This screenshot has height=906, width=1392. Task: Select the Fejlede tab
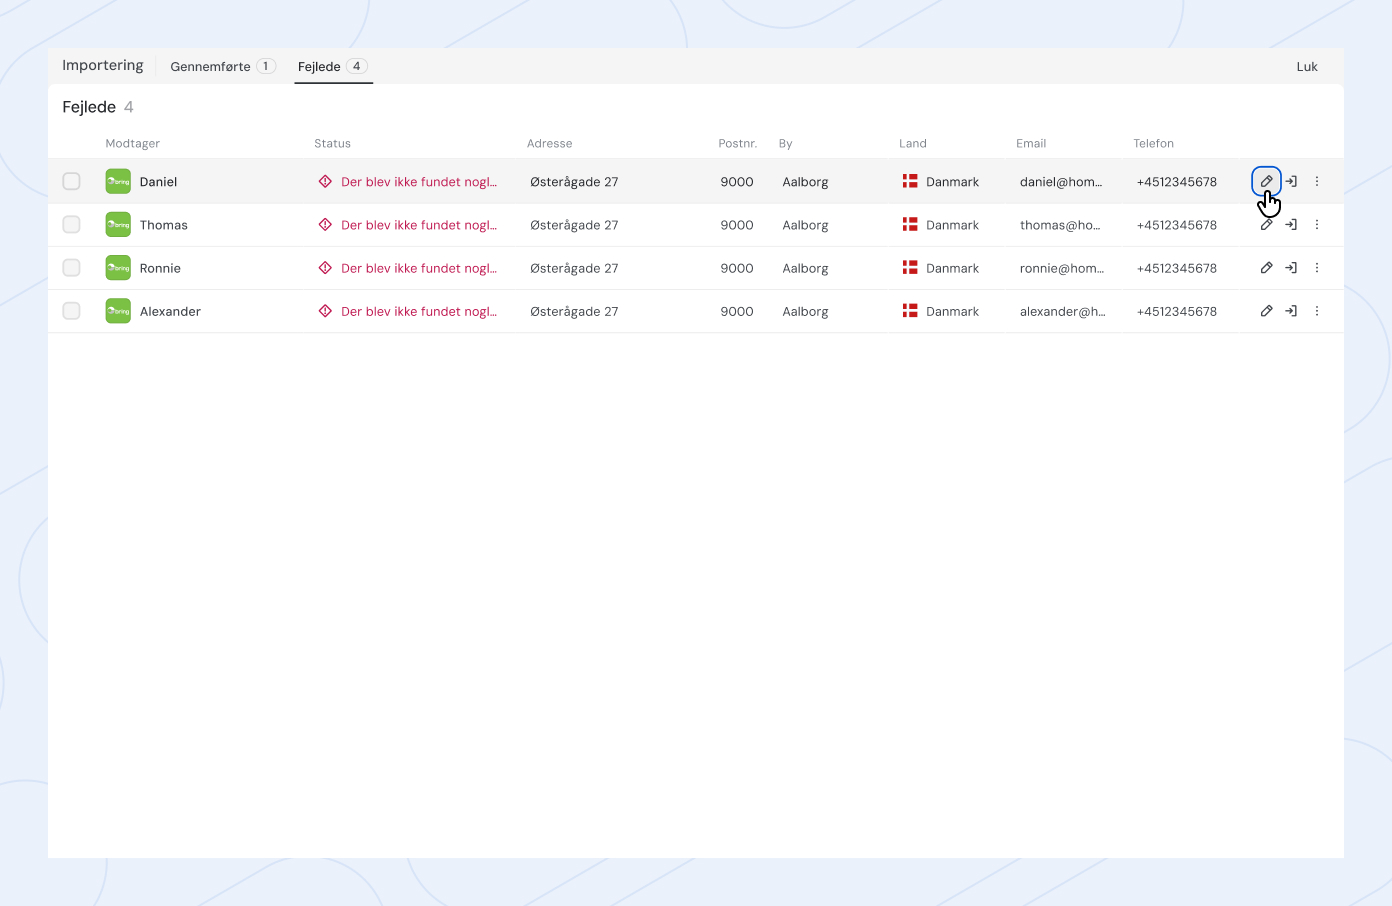tap(333, 66)
